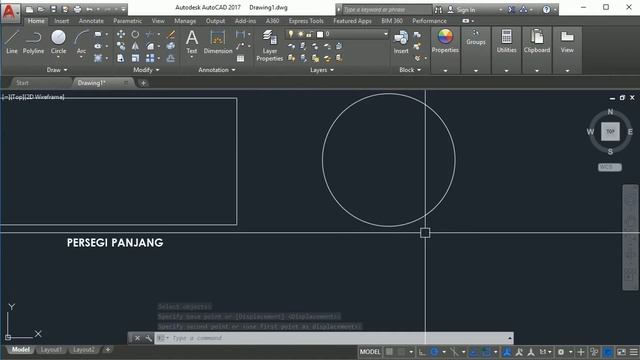The height and width of the screenshot is (360, 640).
Task: Click the Undo arrow in quick access
Action: tap(89, 9)
